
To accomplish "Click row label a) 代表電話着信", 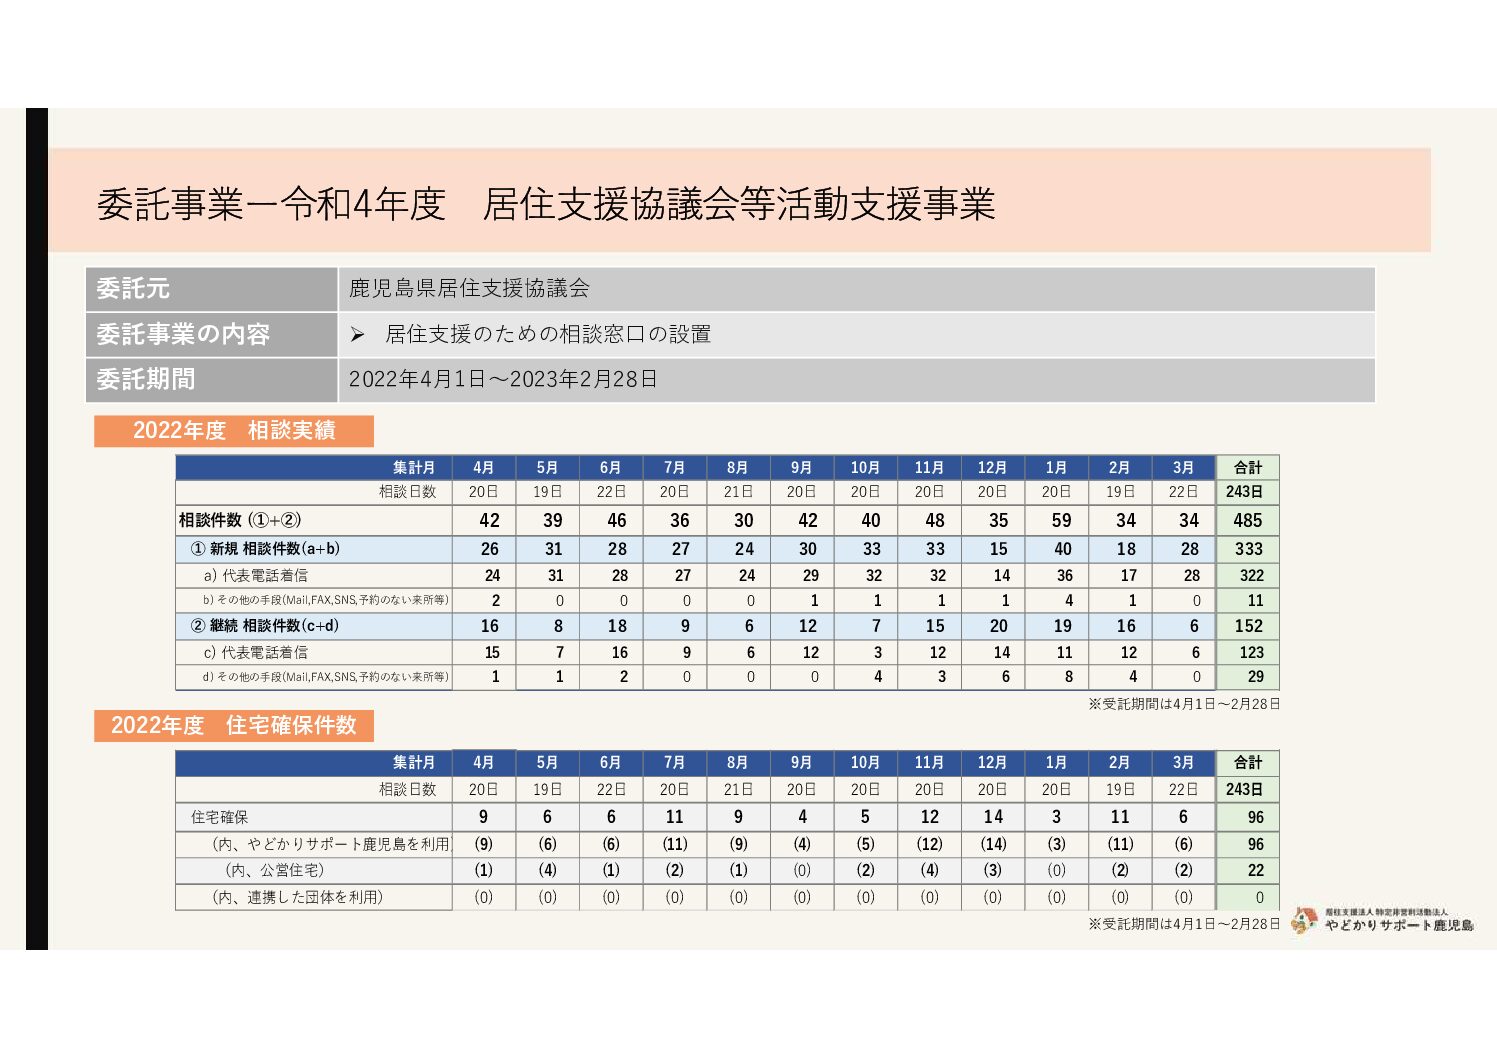I will click(x=255, y=575).
